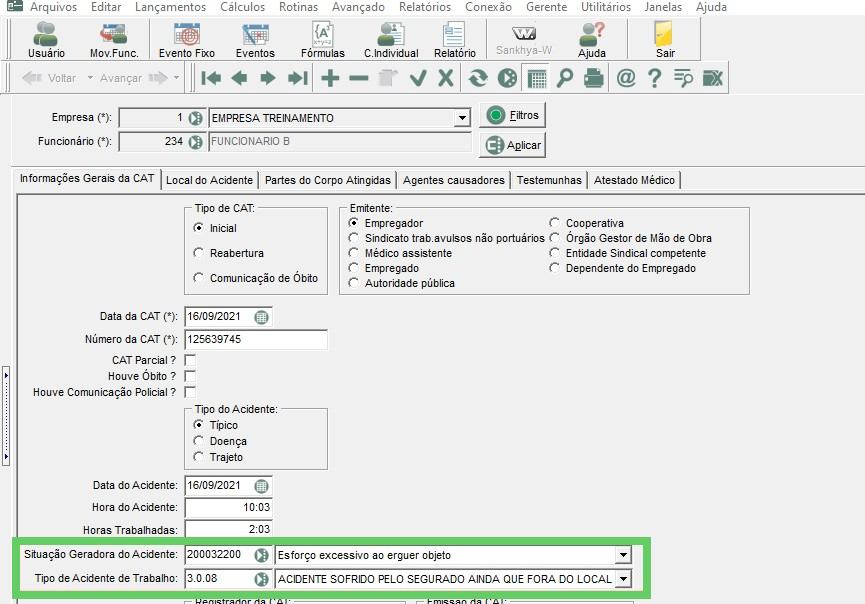Click the @ email icon
Image resolution: width=865 pixels, height=604 pixels.
coord(626,78)
